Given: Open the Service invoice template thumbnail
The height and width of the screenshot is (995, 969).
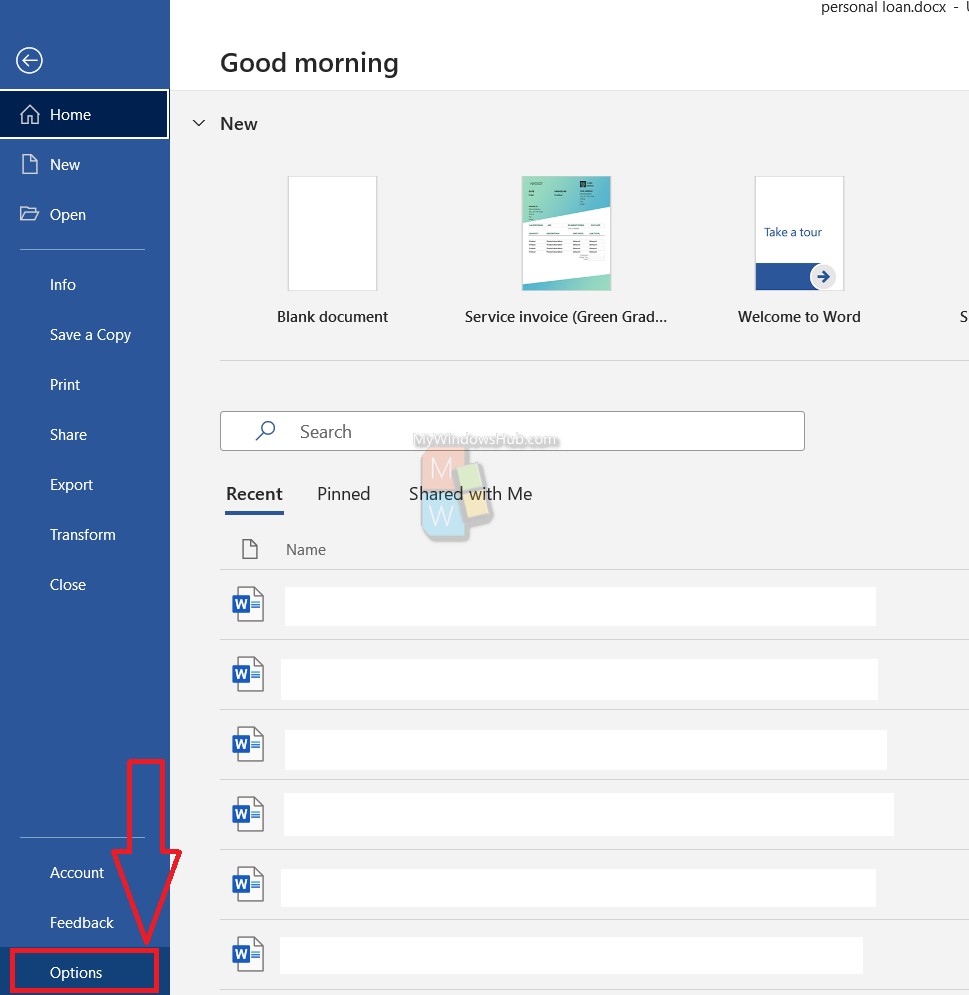Looking at the screenshot, I should [x=566, y=234].
